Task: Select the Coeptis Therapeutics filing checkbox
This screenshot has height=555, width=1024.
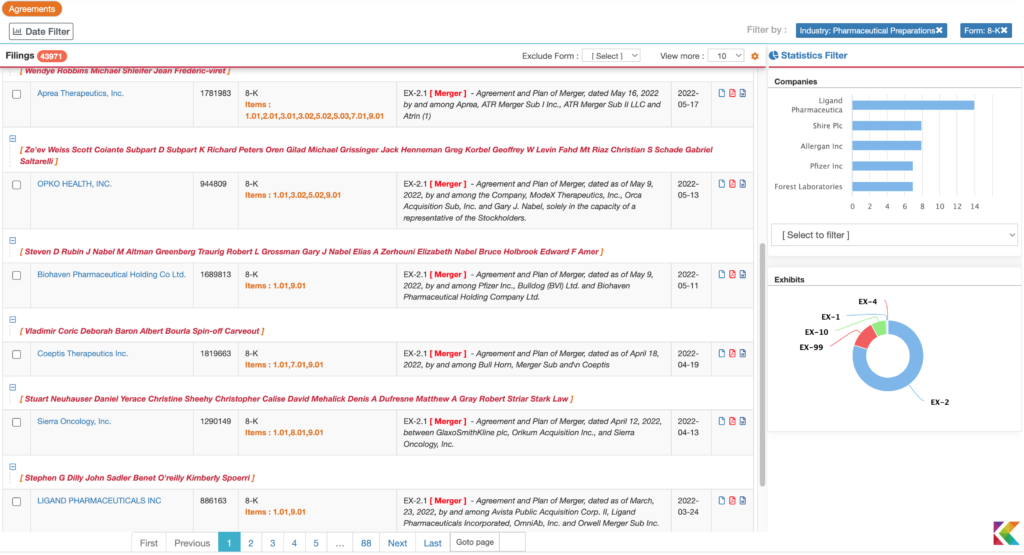Action: (x=16, y=354)
